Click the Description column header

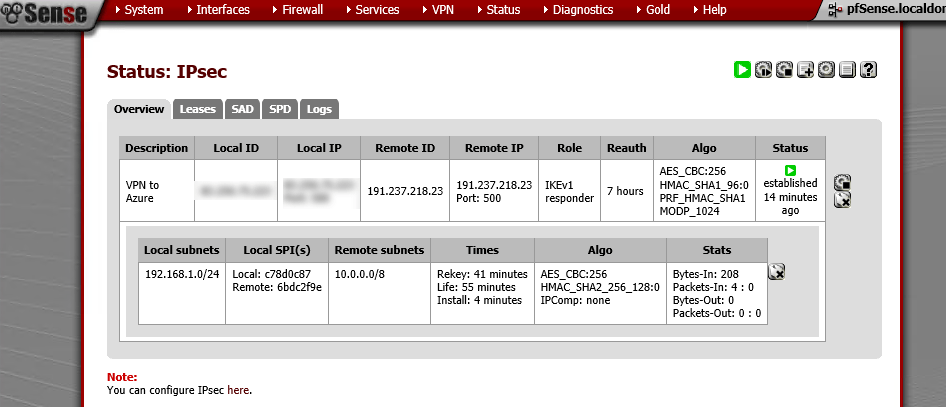coord(157,148)
